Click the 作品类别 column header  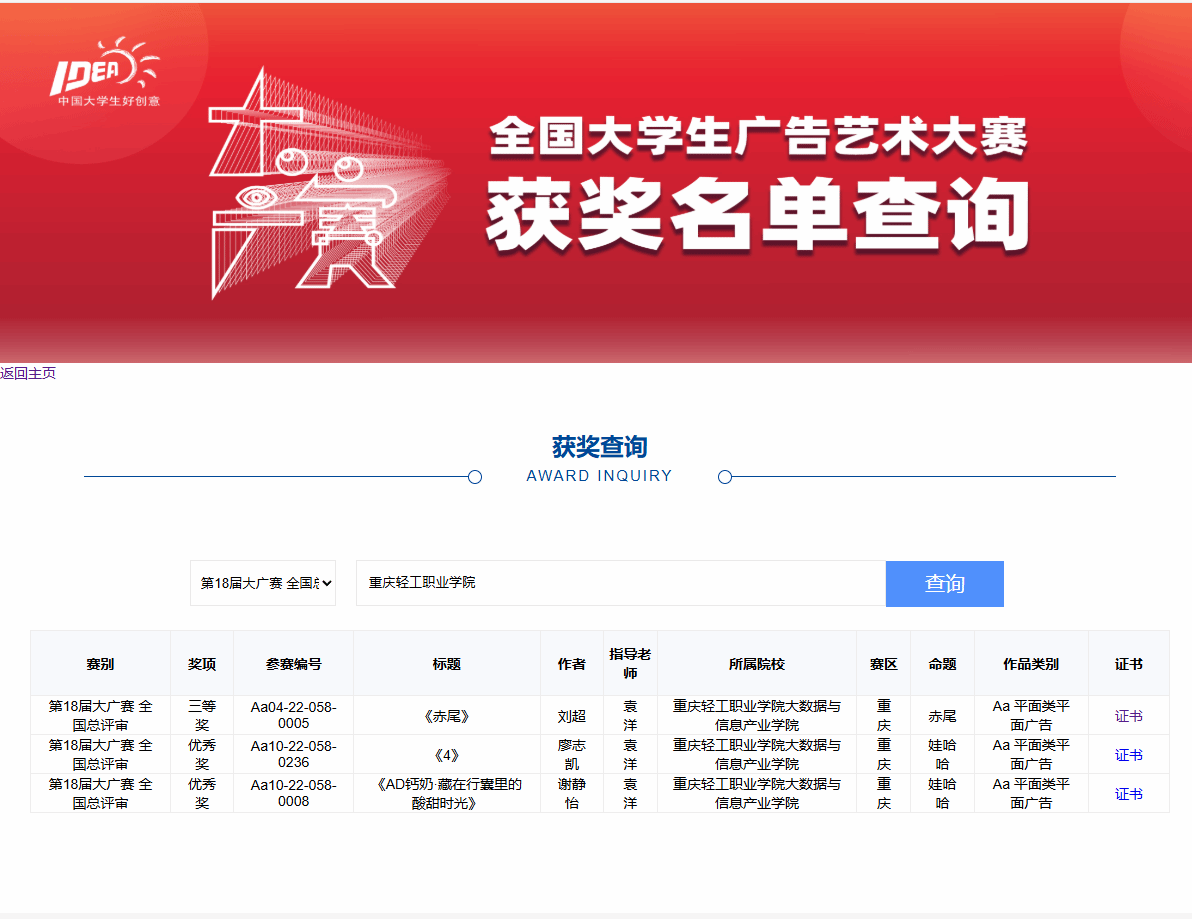coord(1031,664)
